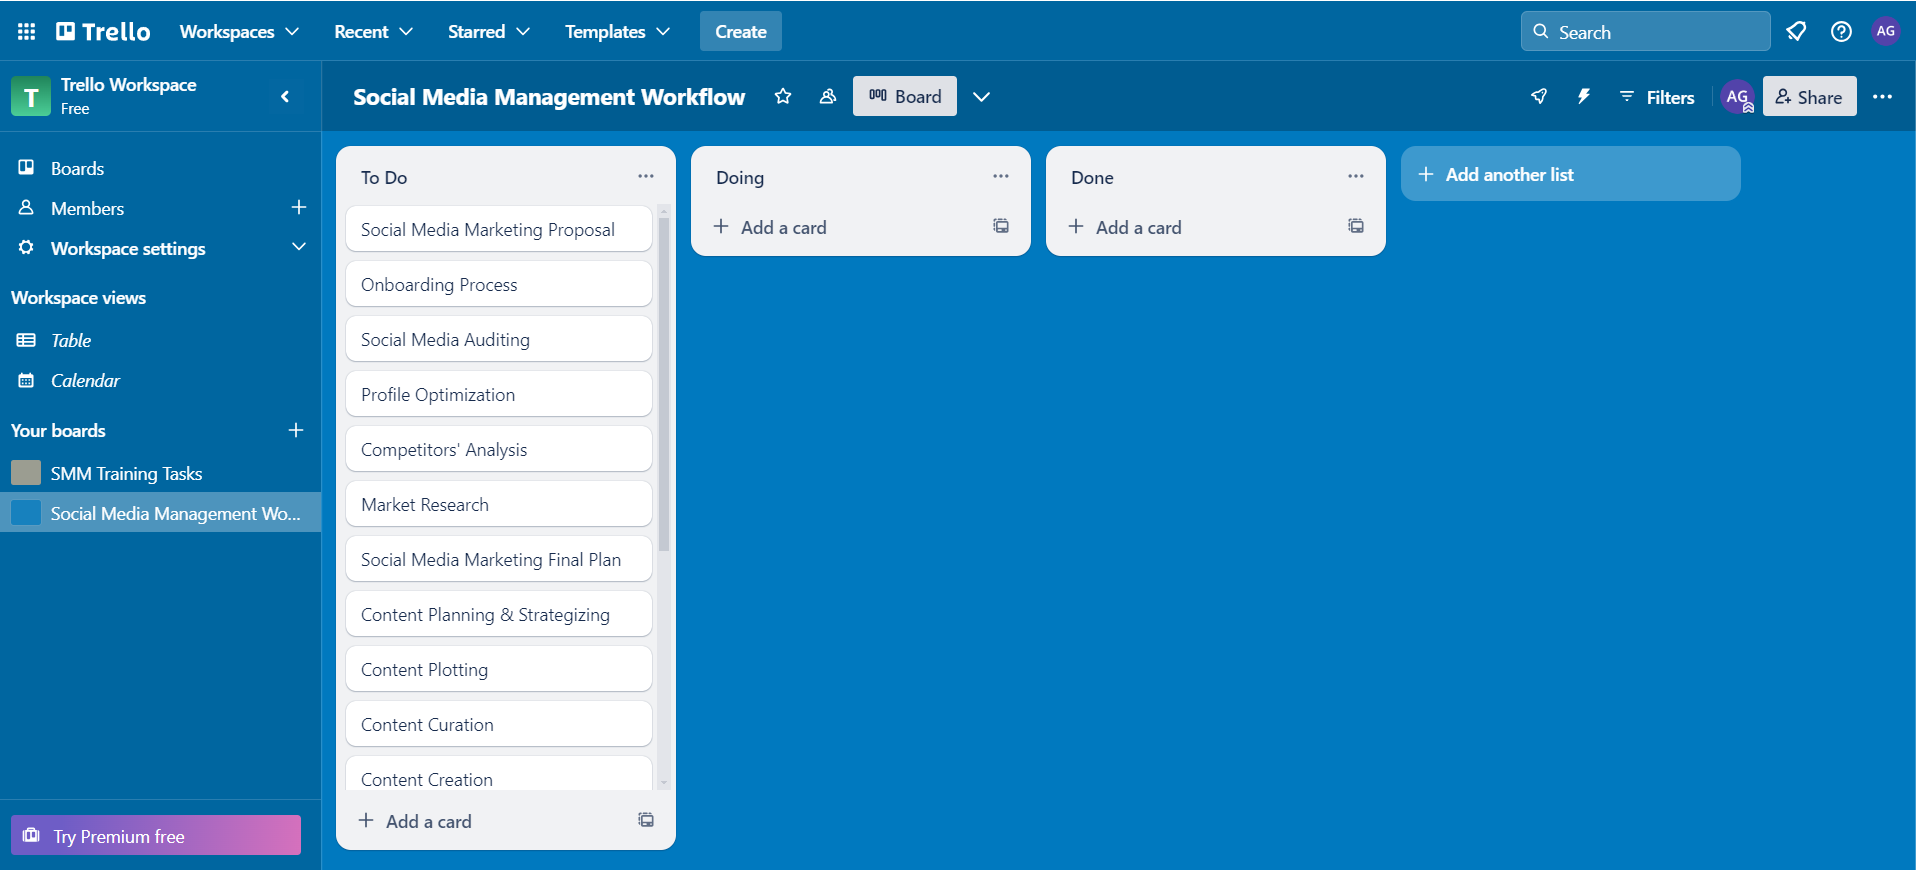The image size is (1916, 870).
Task: Click the Share button
Action: pos(1810,97)
